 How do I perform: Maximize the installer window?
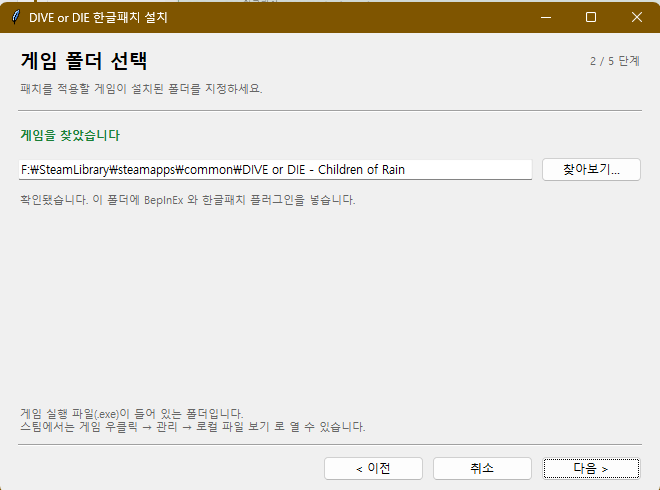[591, 17]
